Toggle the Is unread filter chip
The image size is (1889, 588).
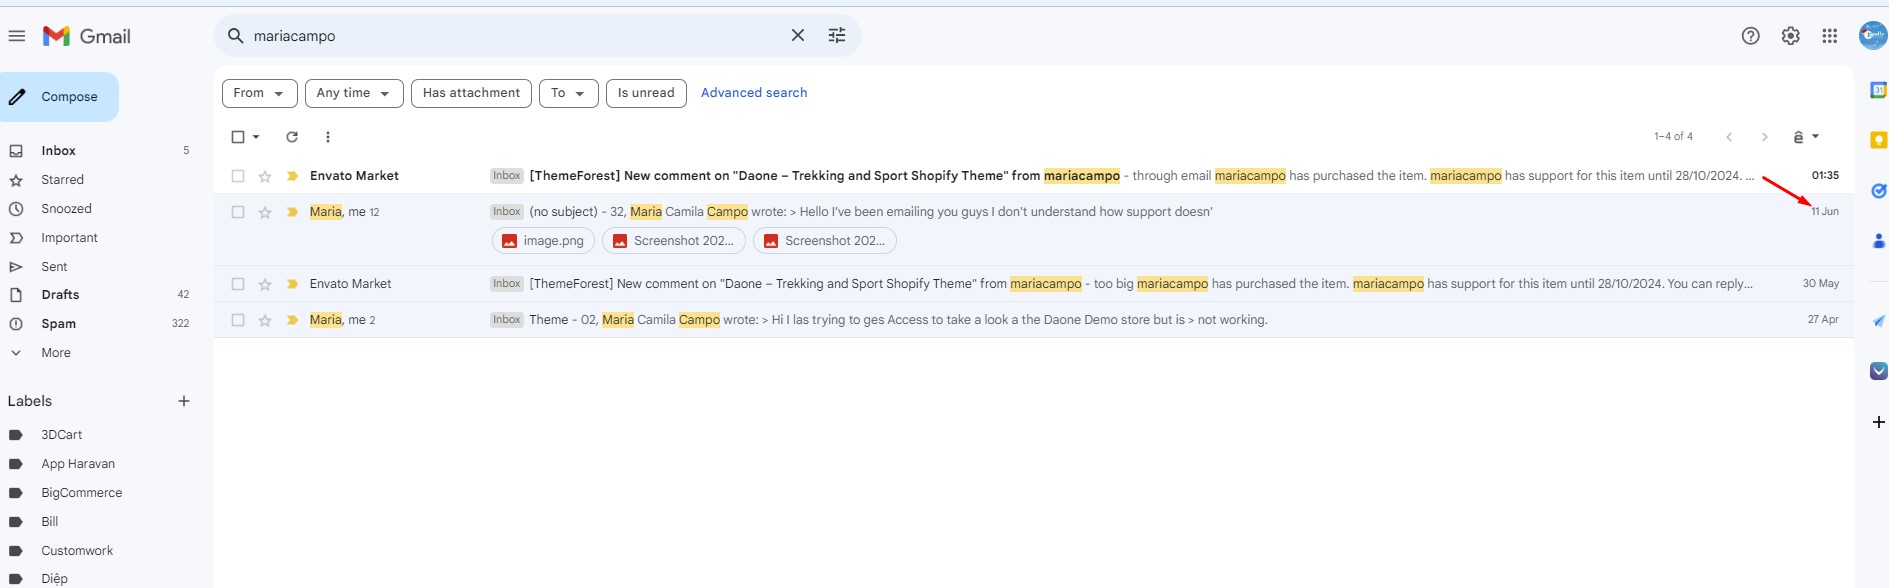646,93
